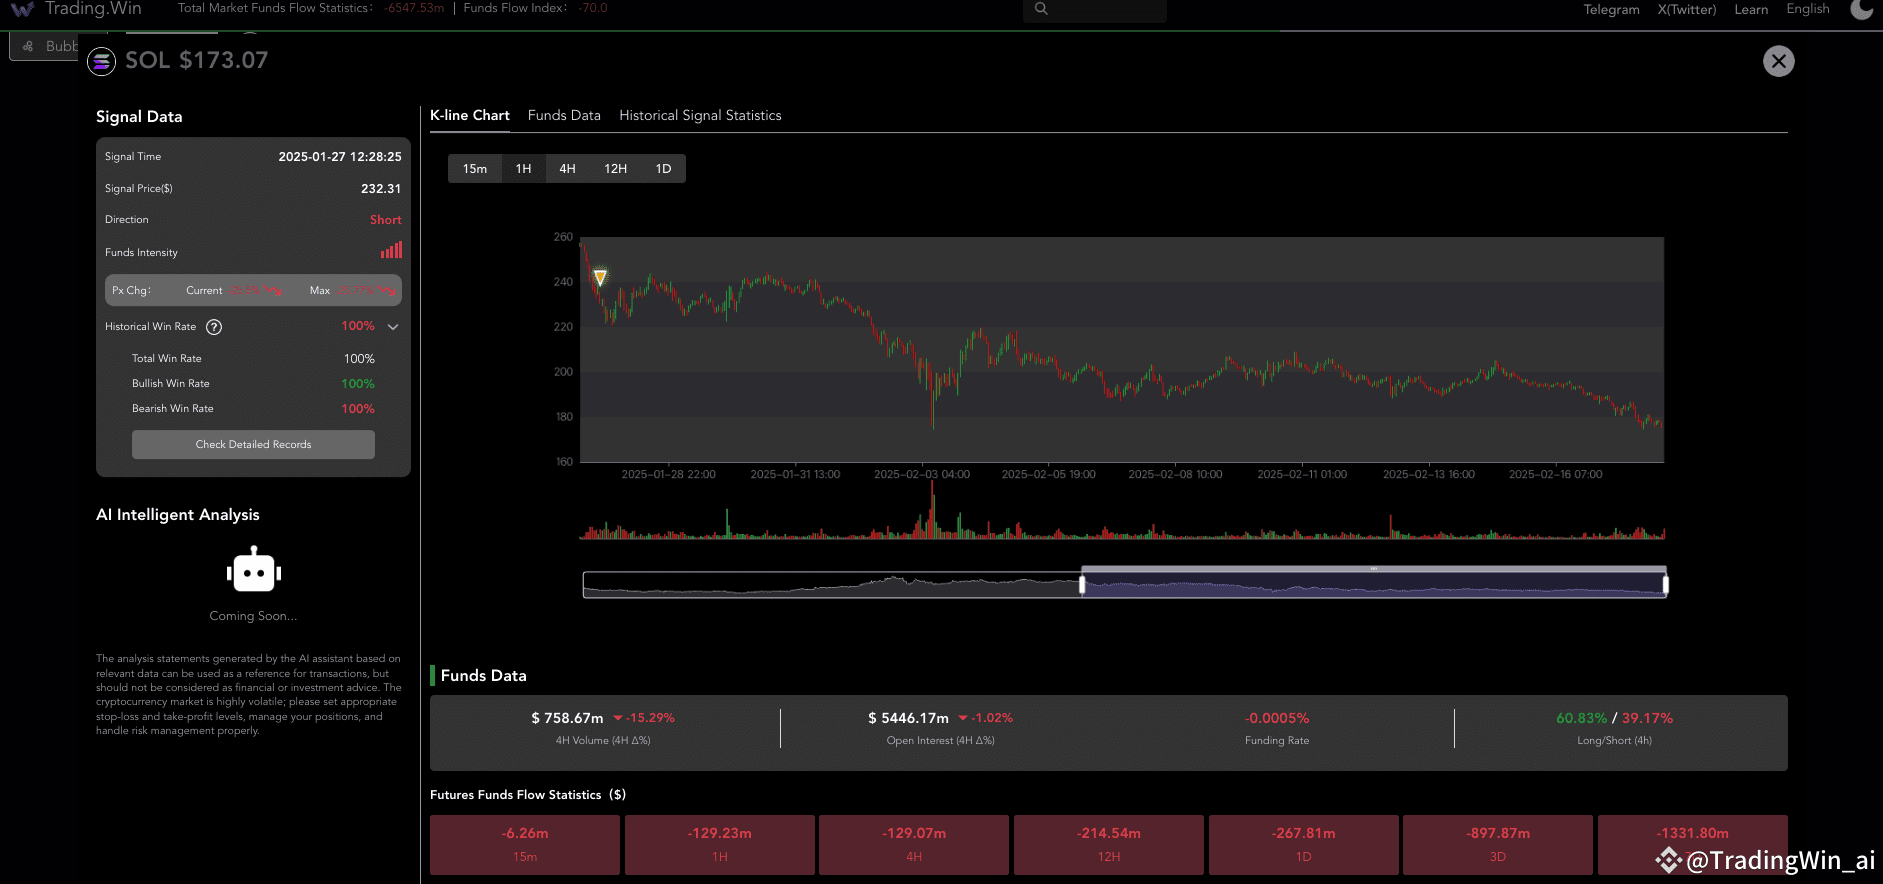Viewport: 1883px width, 884px height.
Task: Click the Total Win Rate 100% value
Action: tap(359, 359)
